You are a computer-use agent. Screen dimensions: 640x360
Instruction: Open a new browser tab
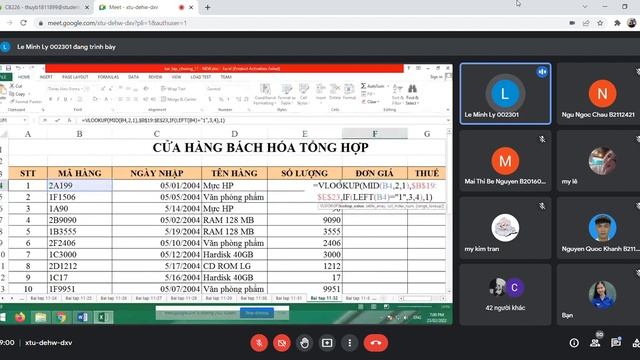(x=208, y=7)
